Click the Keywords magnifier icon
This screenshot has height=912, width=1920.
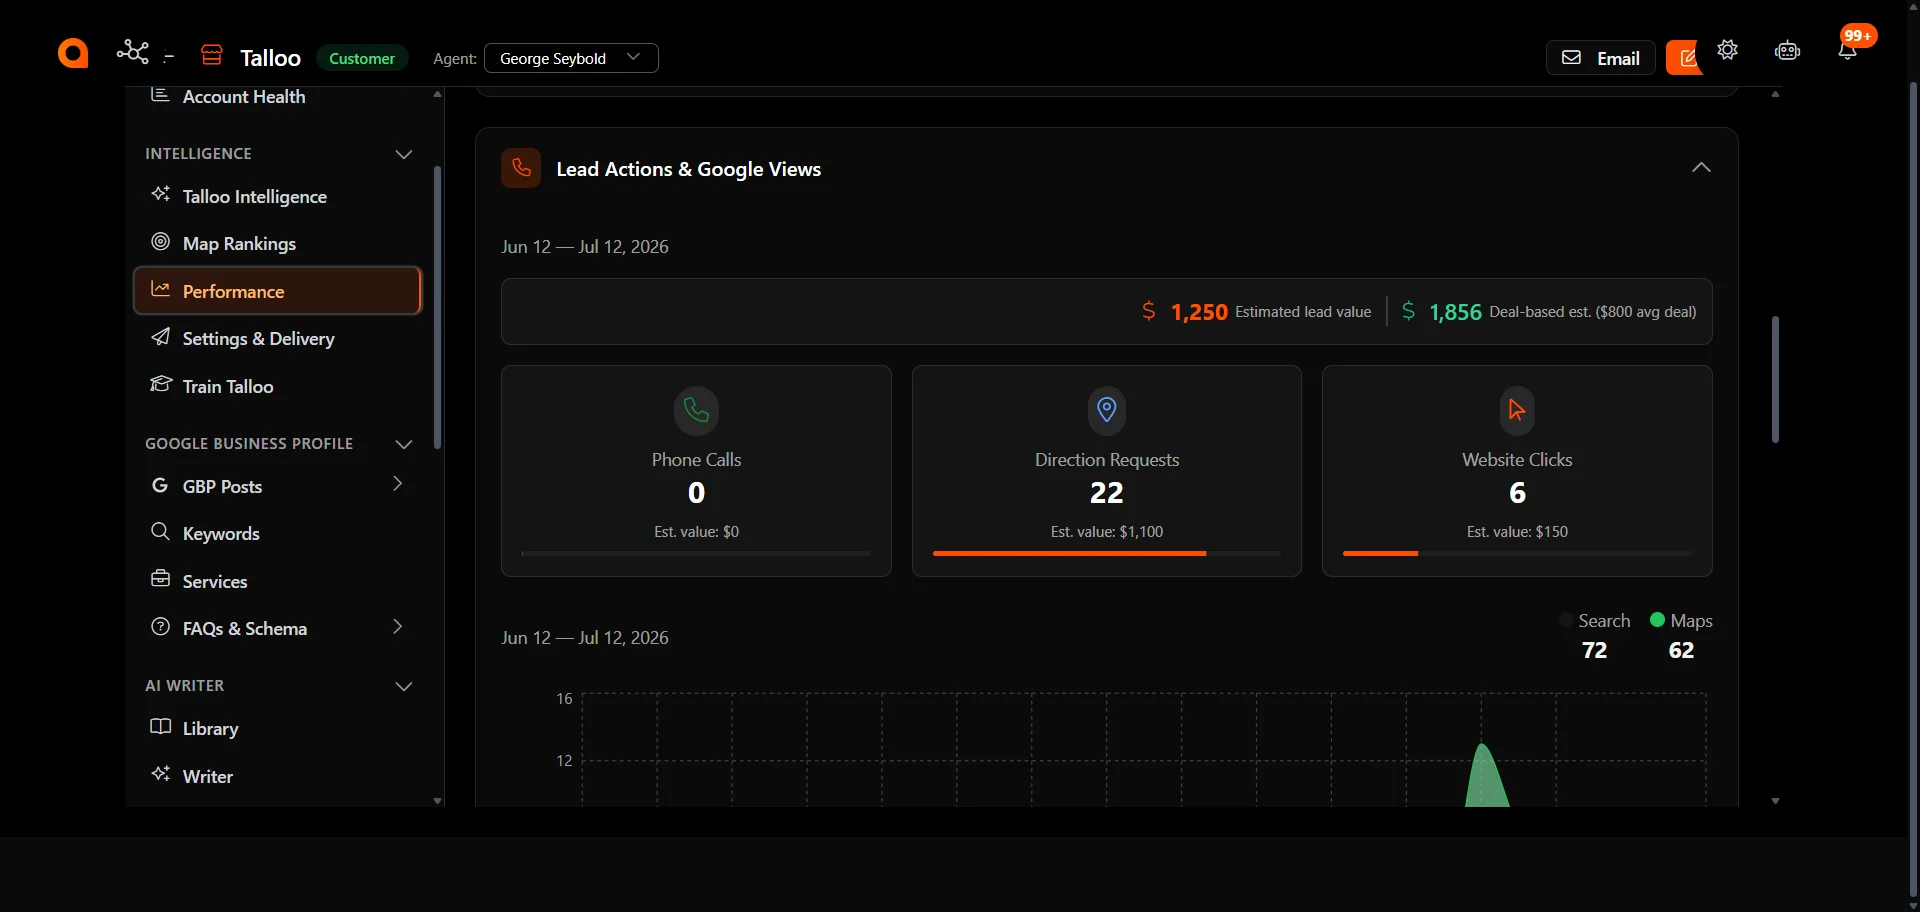[160, 531]
